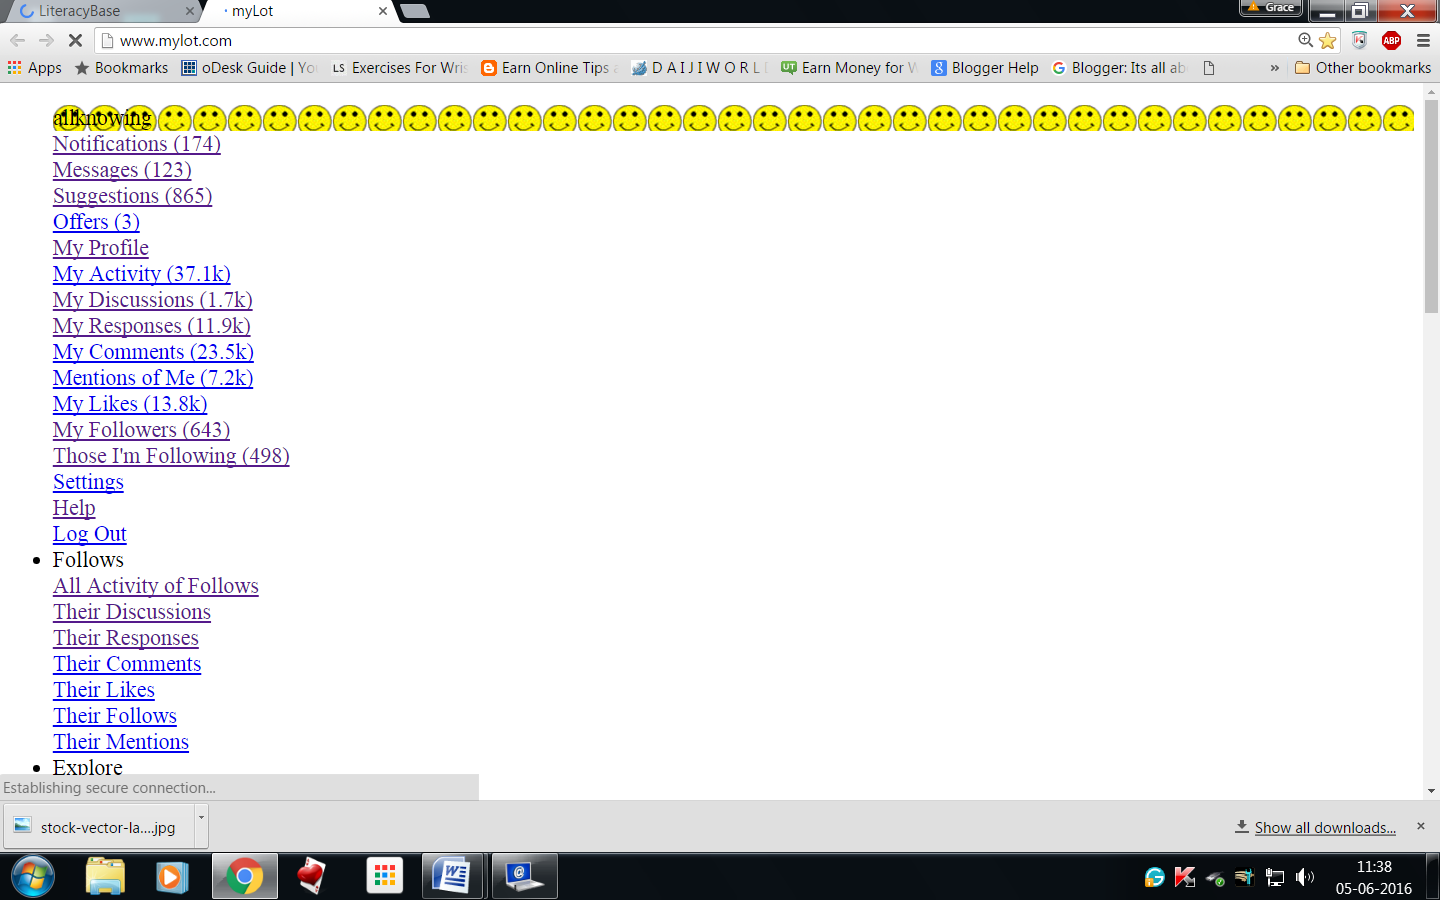The width and height of the screenshot is (1440, 900).
Task: Click the Windows Start button
Action: pos(32,877)
